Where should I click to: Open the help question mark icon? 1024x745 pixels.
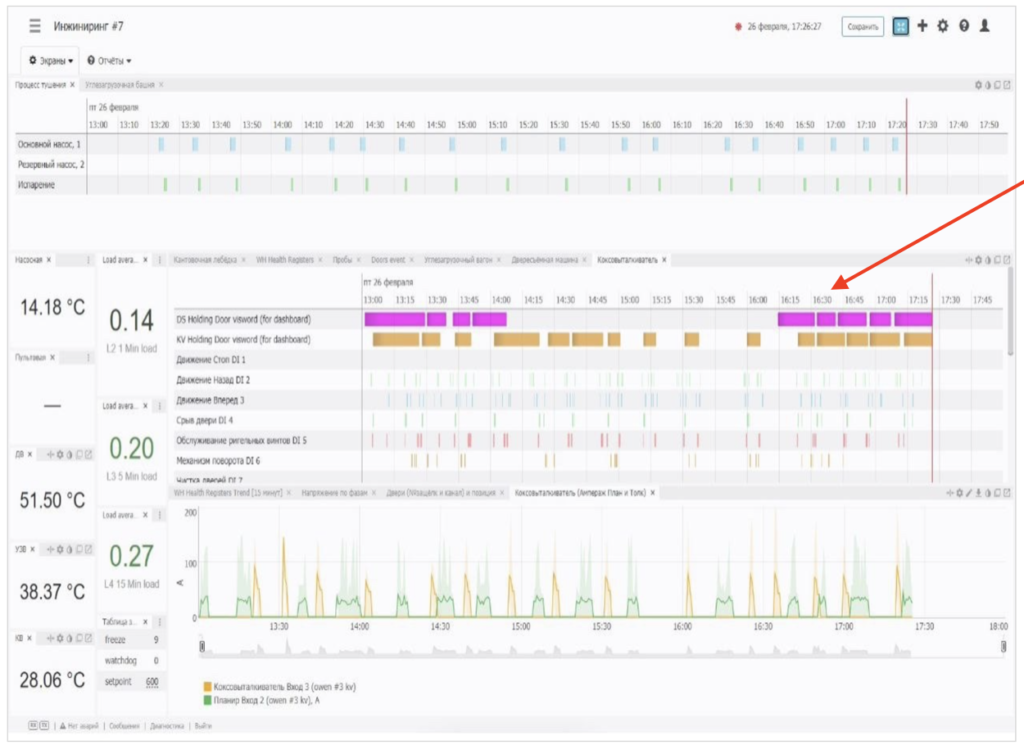[x=964, y=26]
